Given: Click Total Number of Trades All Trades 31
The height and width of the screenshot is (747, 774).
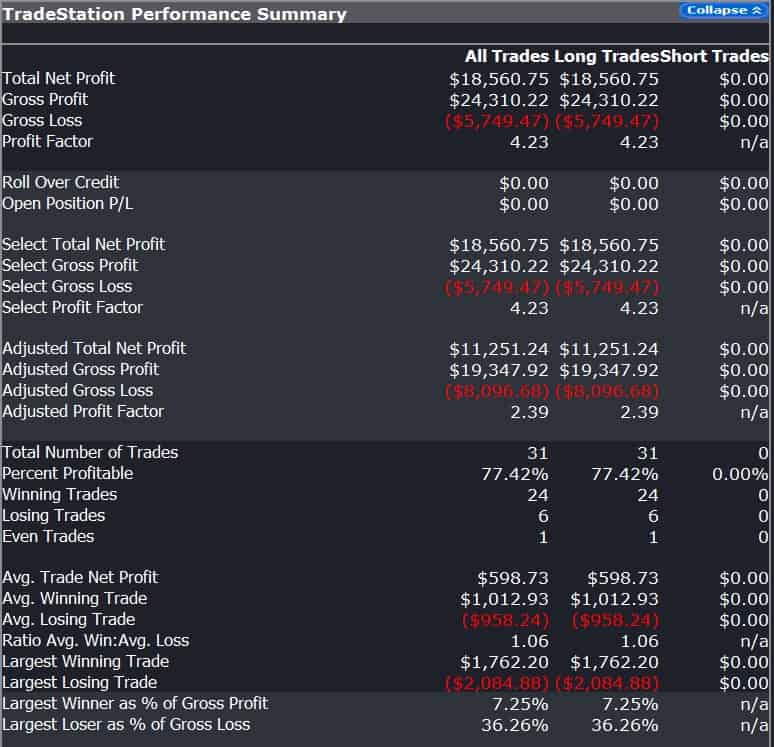Looking at the screenshot, I should coord(538,454).
